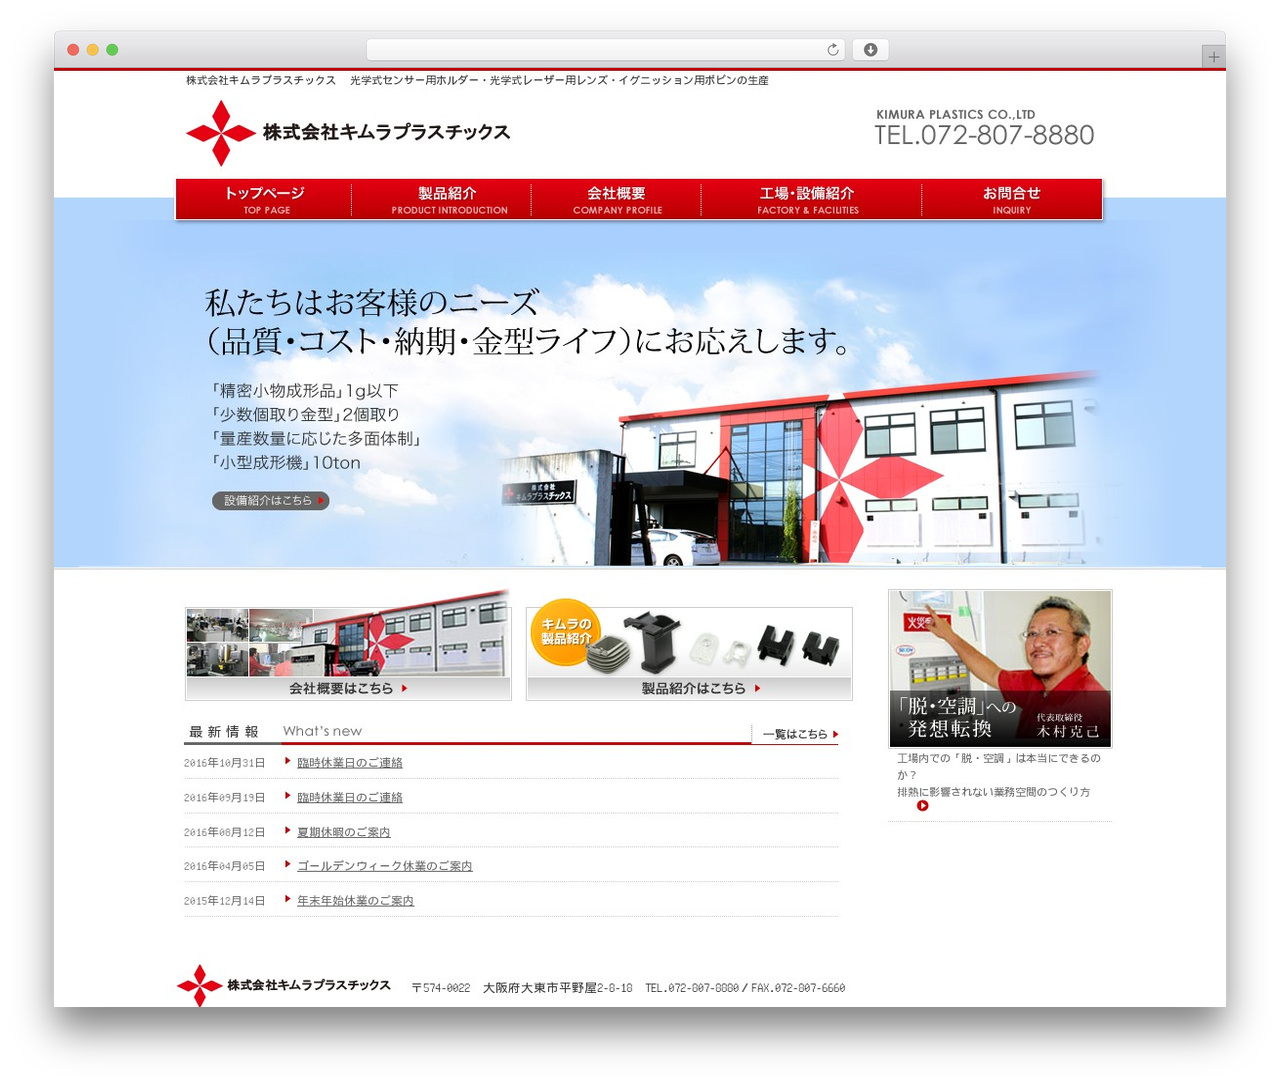This screenshot has height=1084, width=1280.
Task: Click the KIMURA PLASTICS CO.,LTD text
Action: (x=956, y=115)
